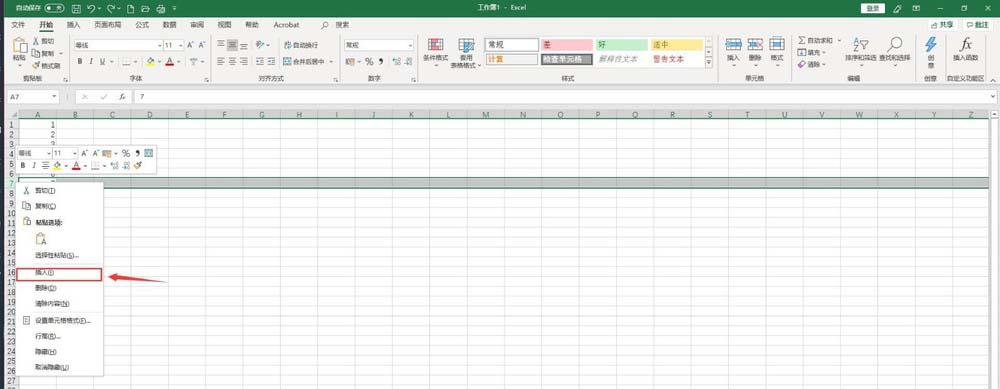1000x389 pixels.
Task: Apply bold with the ribbon B icon
Action: point(80,62)
